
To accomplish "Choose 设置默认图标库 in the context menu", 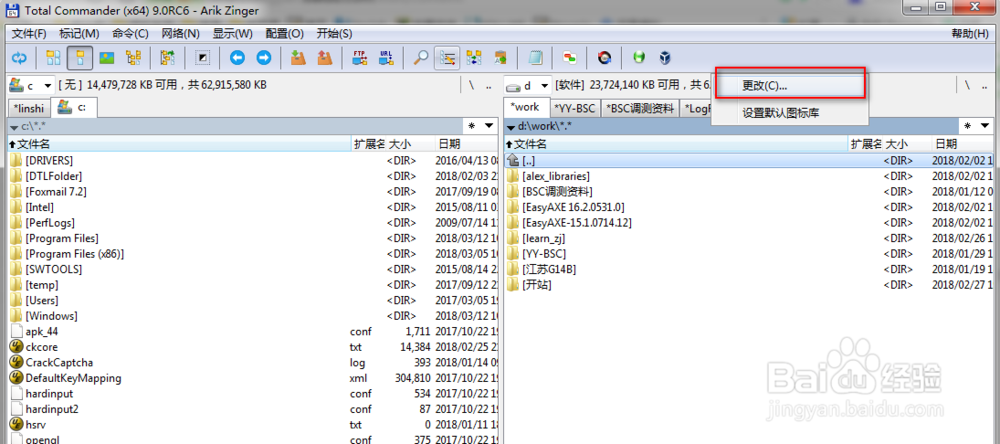I will 790,114.
